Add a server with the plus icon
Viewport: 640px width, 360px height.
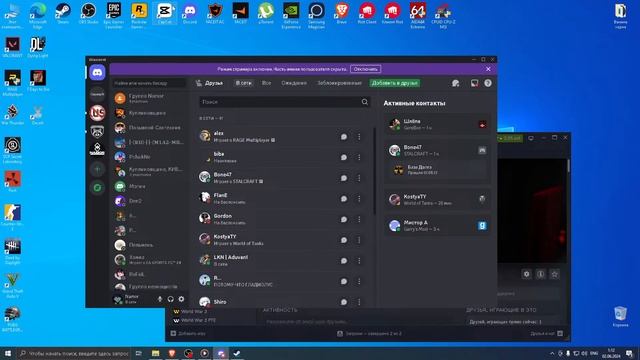coord(97,169)
